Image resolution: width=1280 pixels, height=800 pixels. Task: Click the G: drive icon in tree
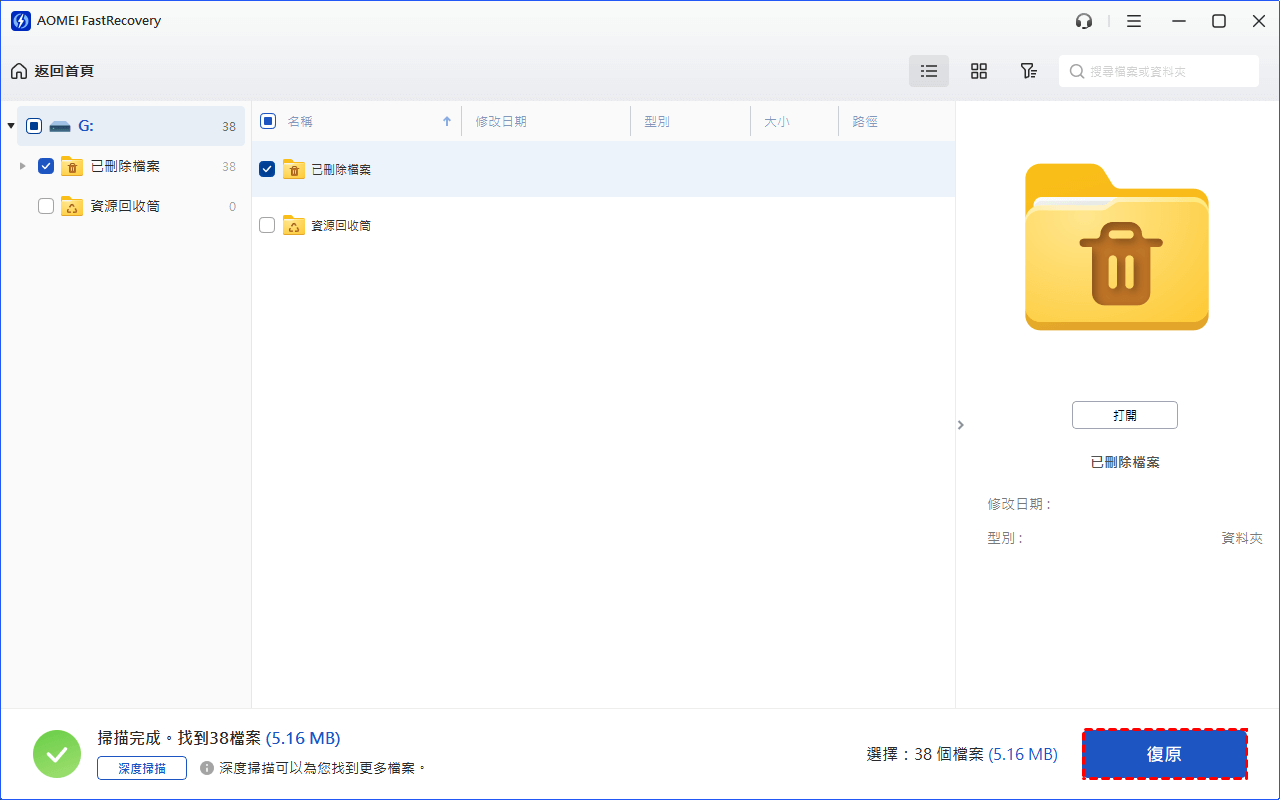click(x=59, y=127)
